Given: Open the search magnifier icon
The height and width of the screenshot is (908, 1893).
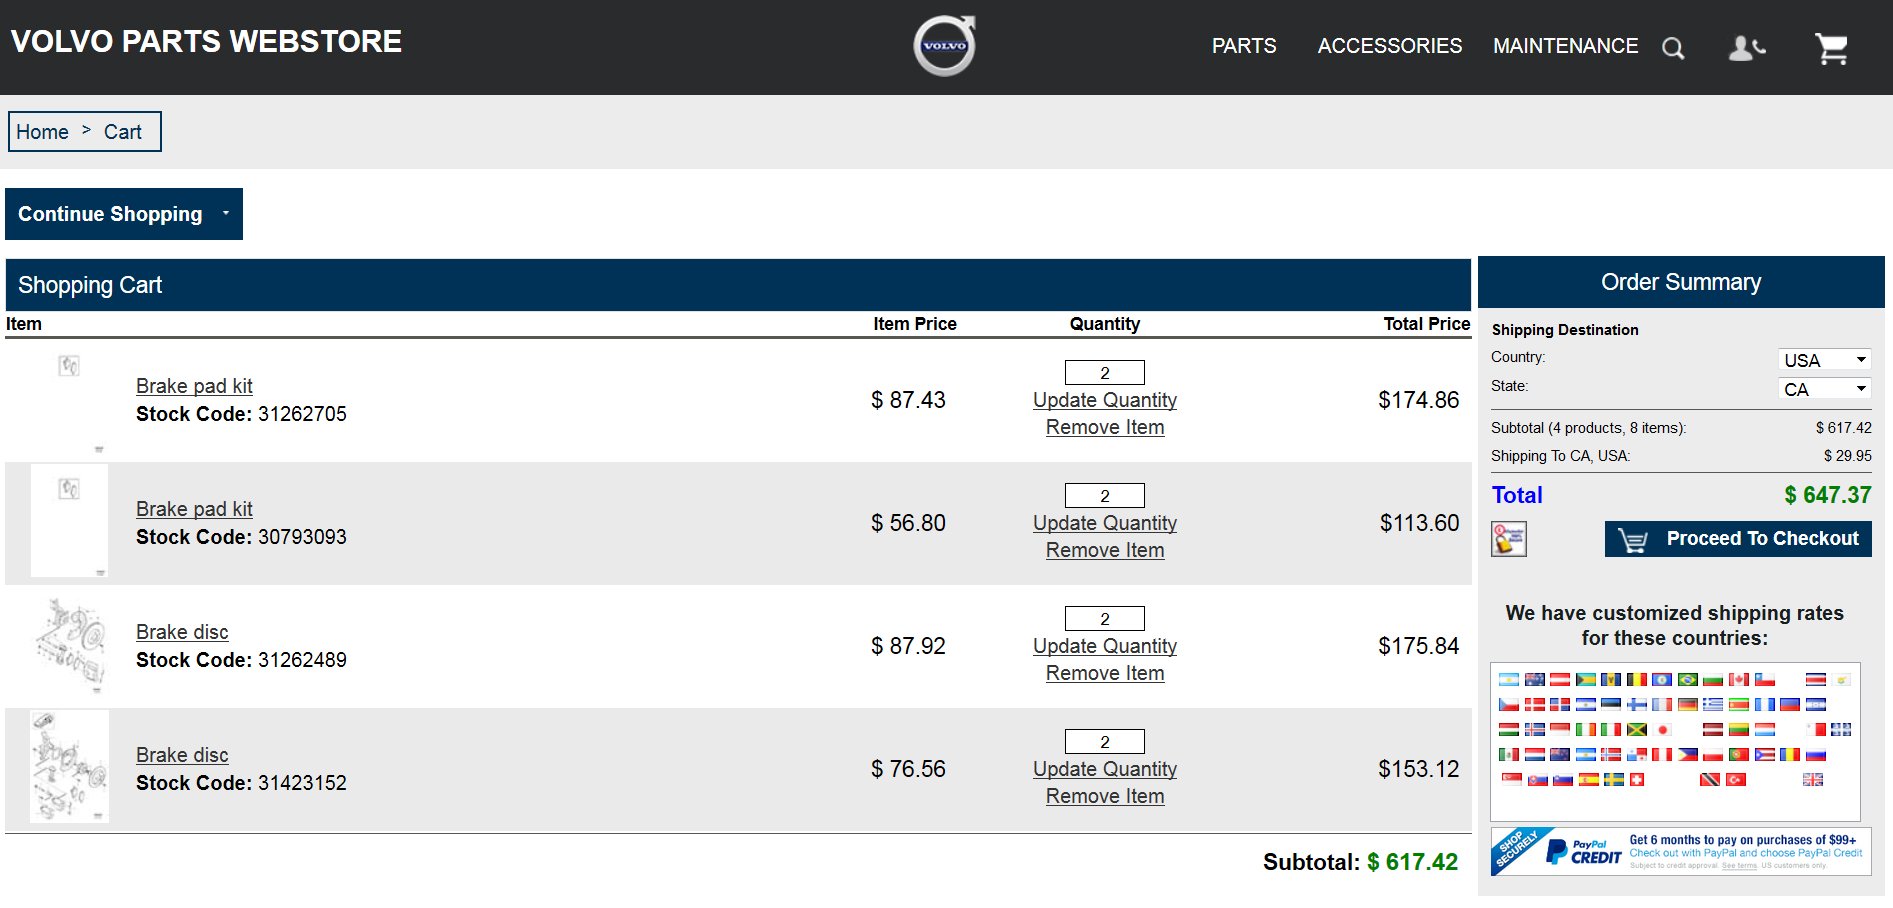Looking at the screenshot, I should coord(1673,48).
